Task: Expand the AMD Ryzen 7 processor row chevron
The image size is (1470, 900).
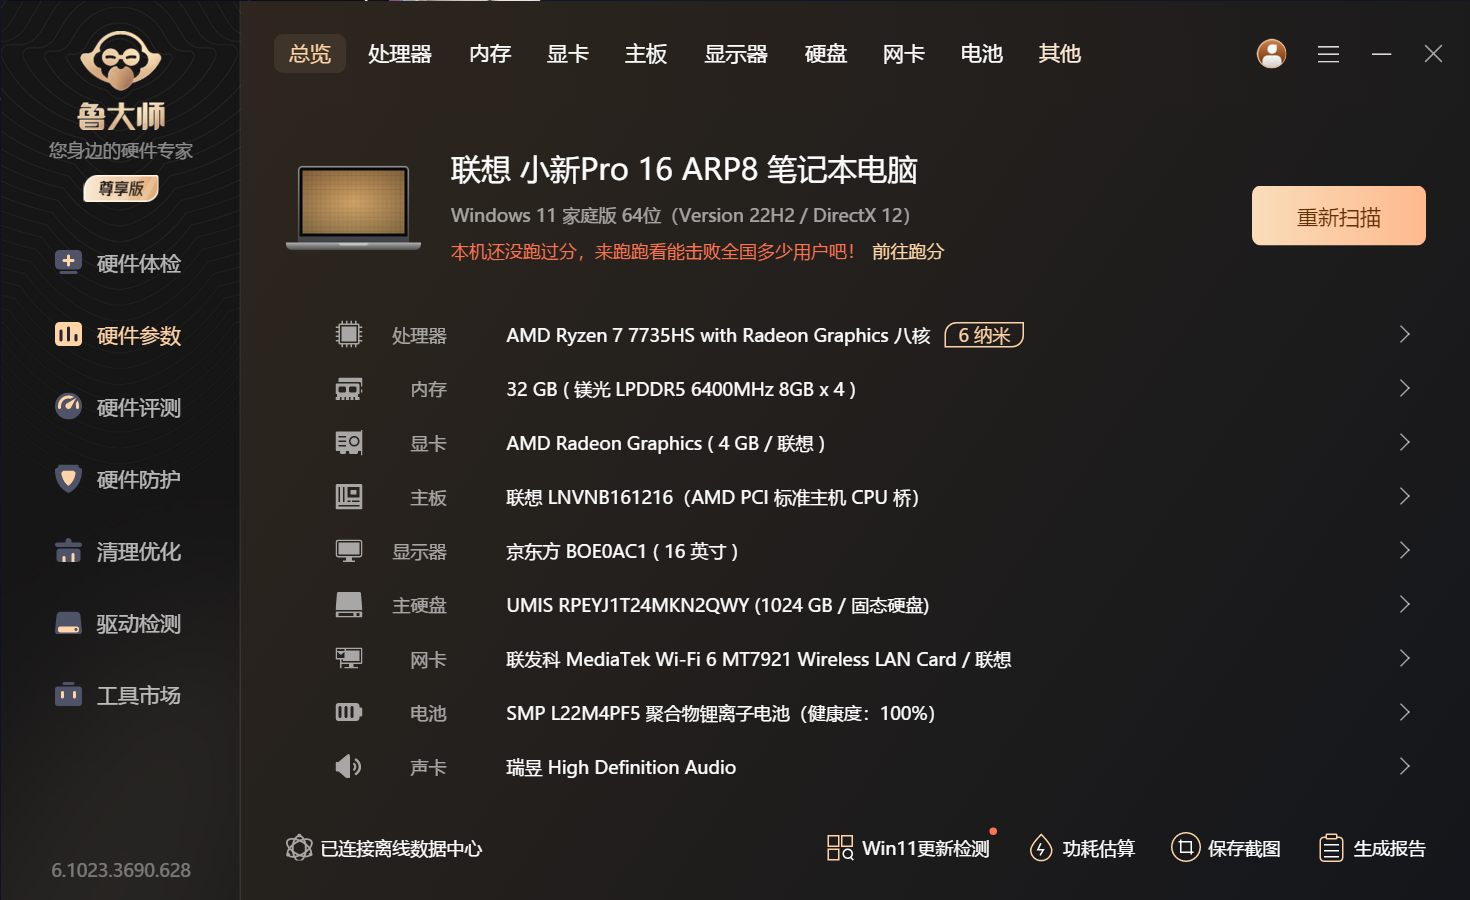Action: point(1404,334)
